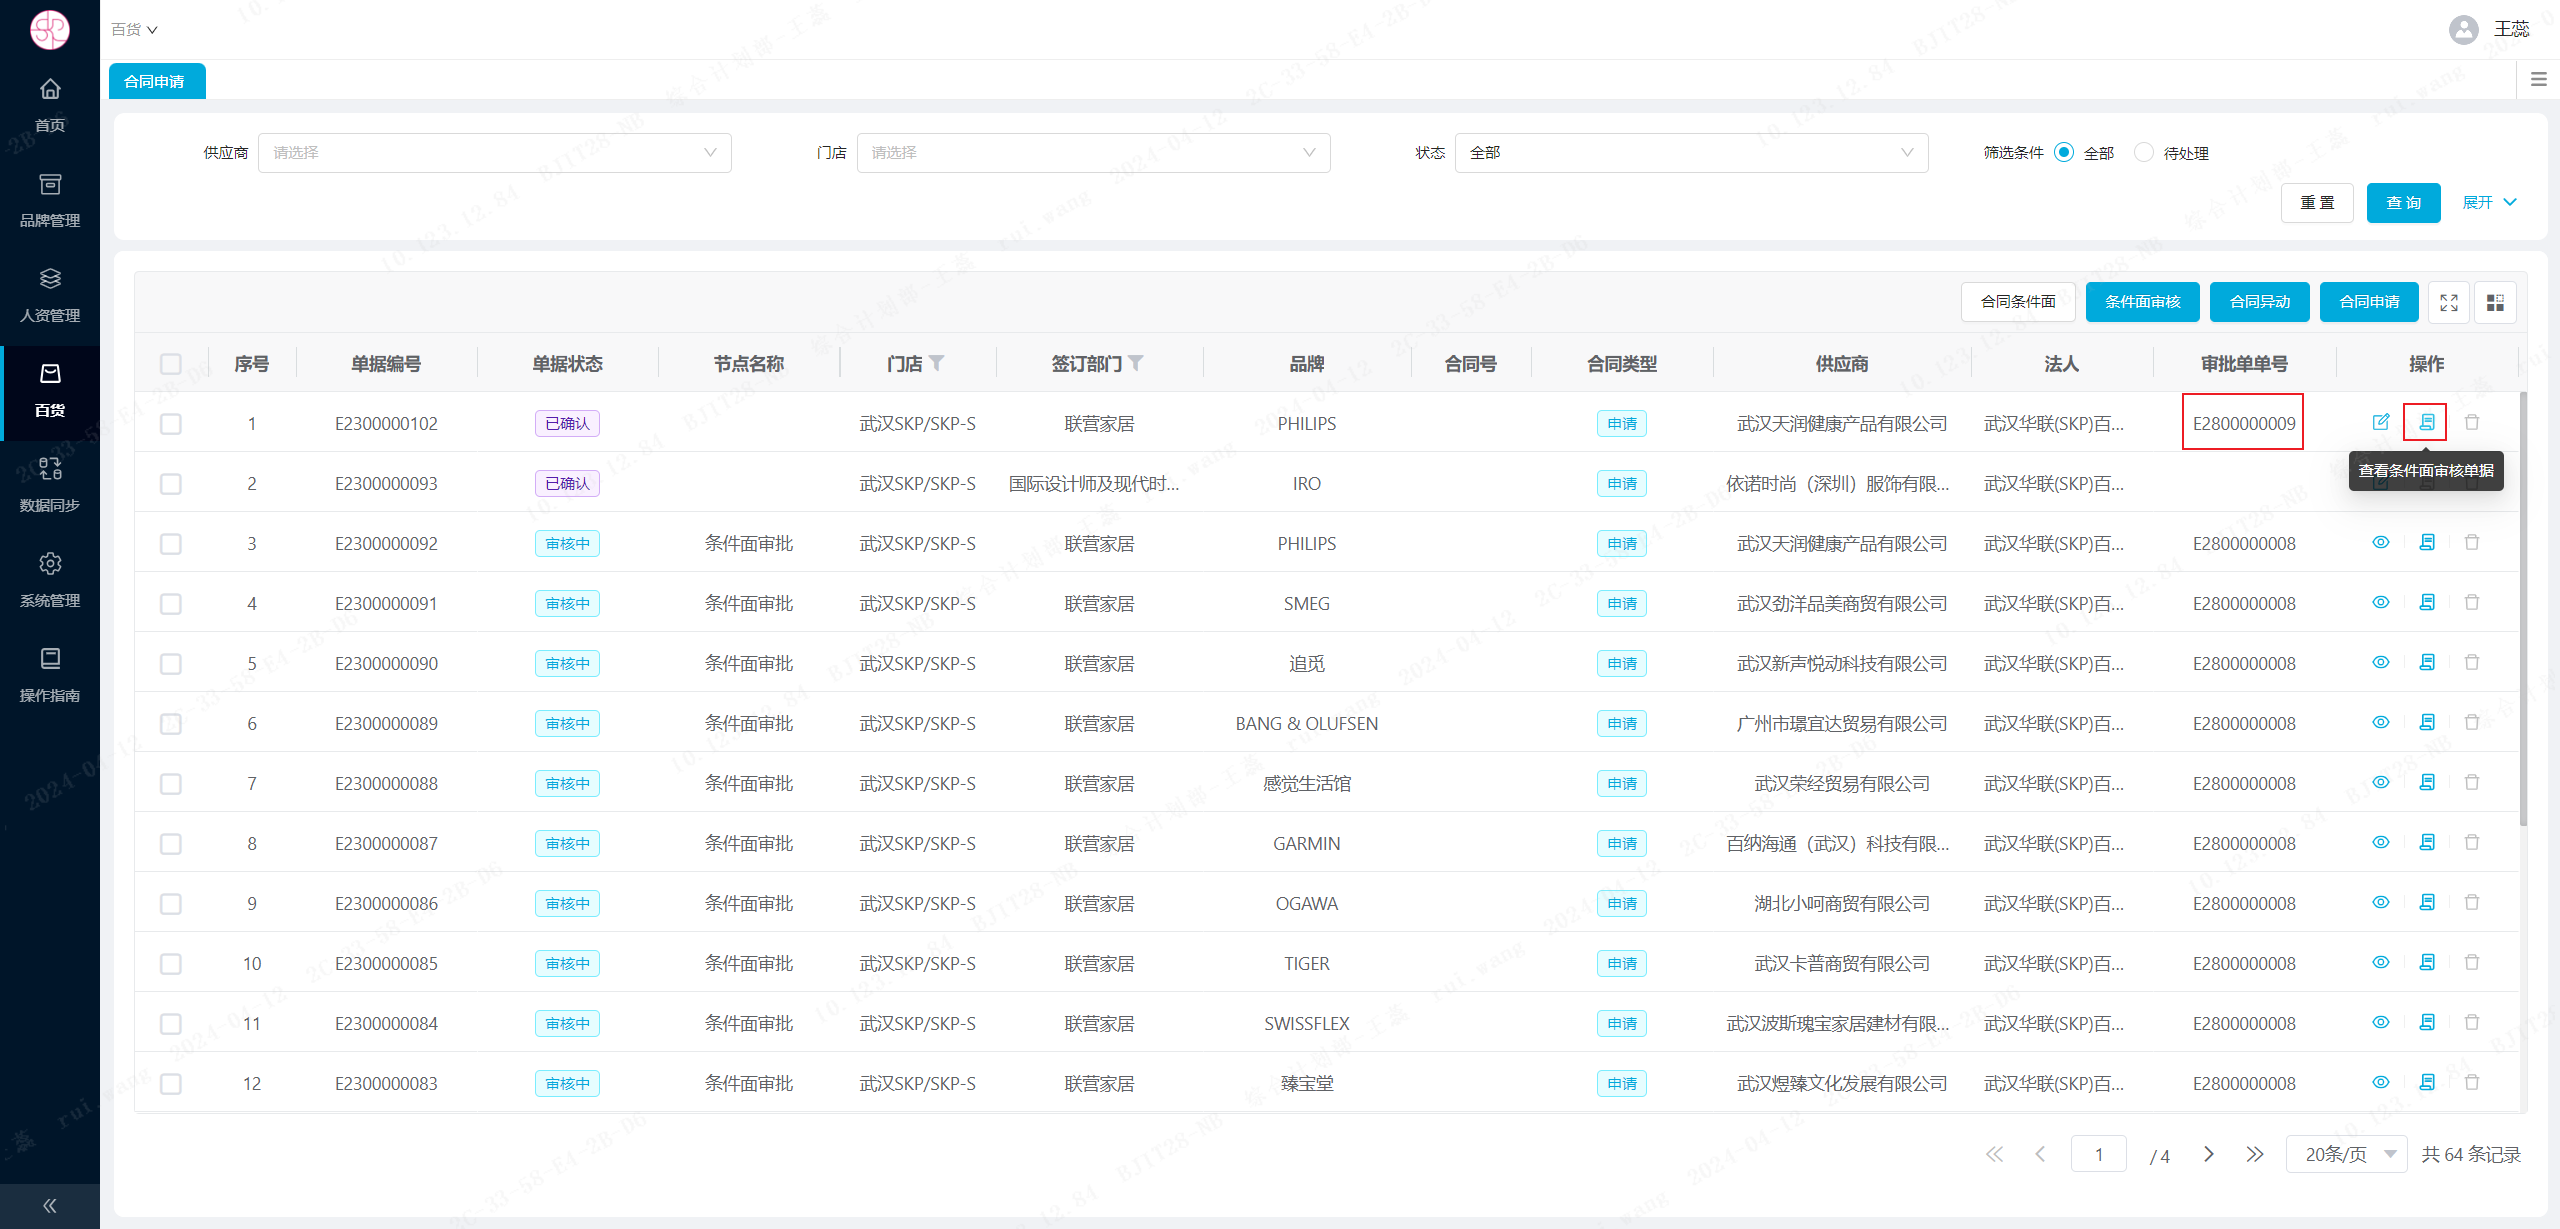Jump to first page double arrow
This screenshot has width=2560, height=1229.
[1994, 1154]
